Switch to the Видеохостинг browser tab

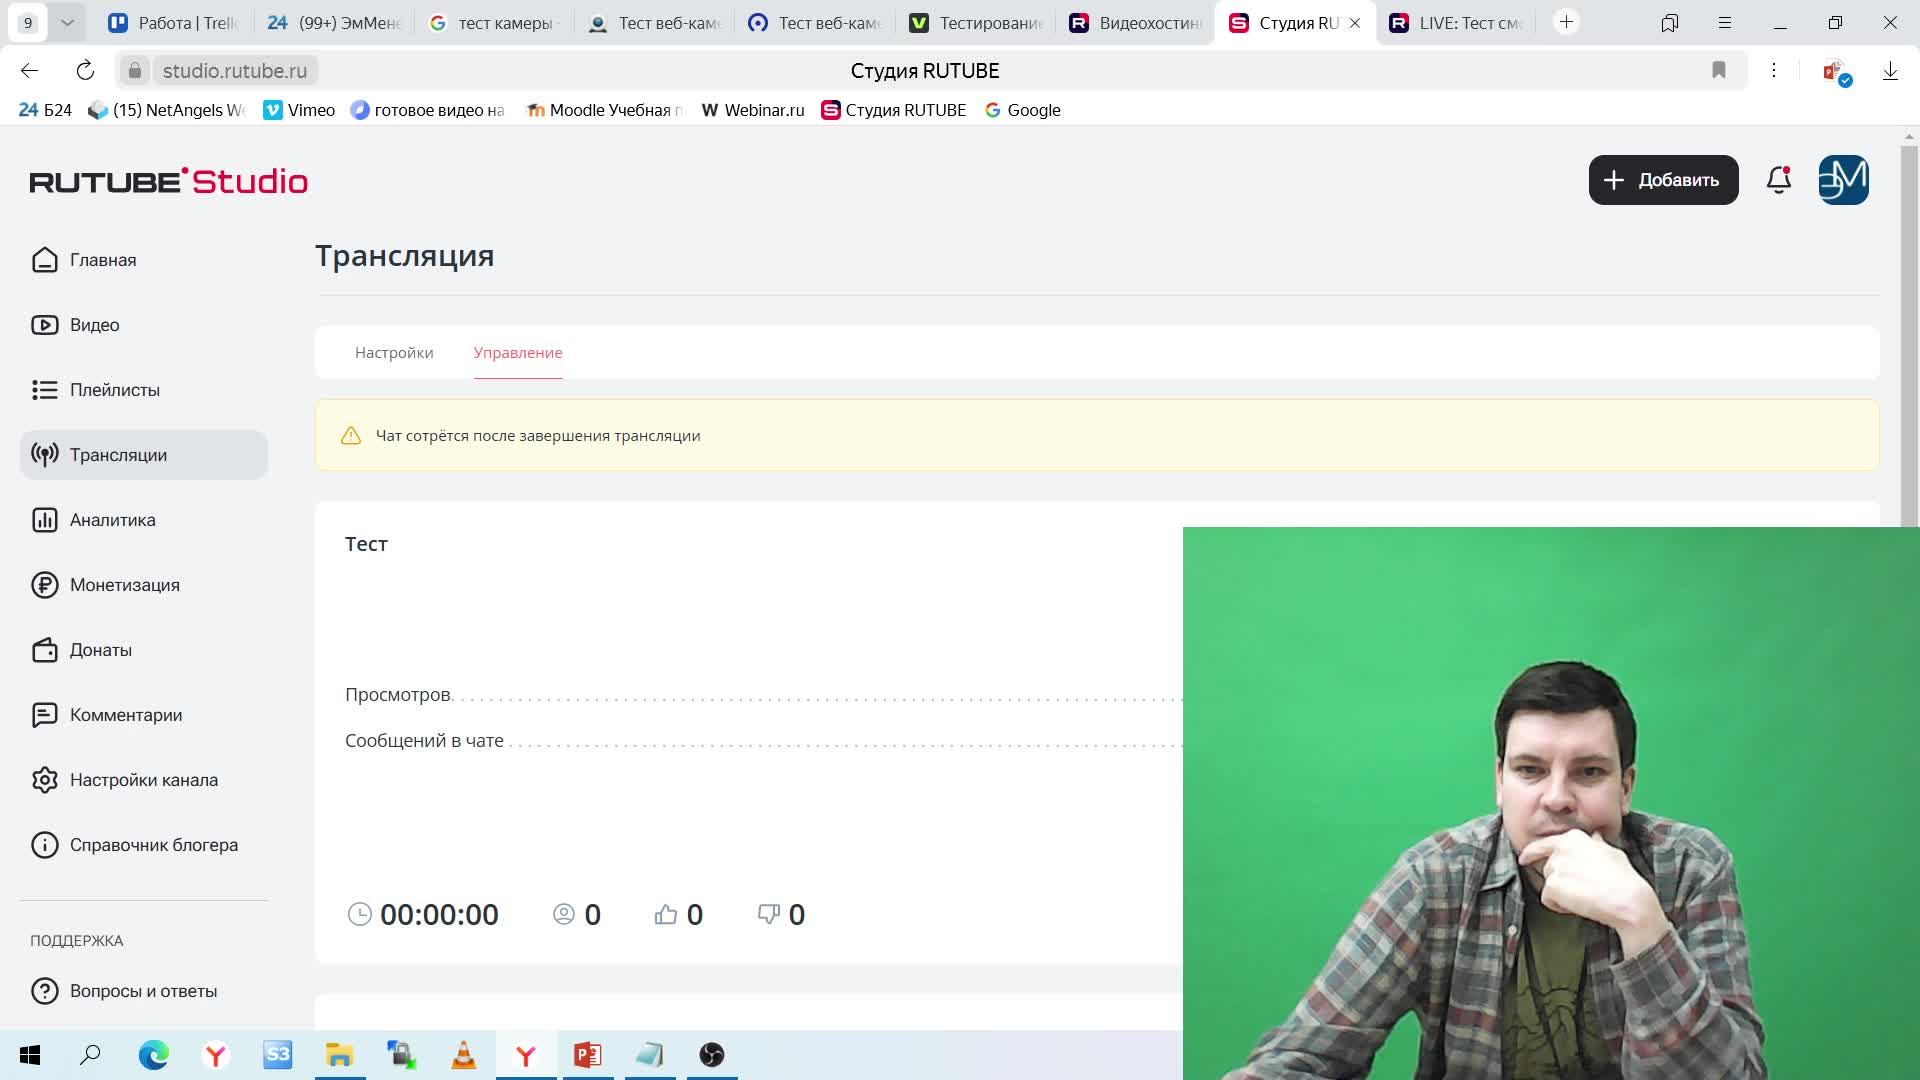point(1136,23)
